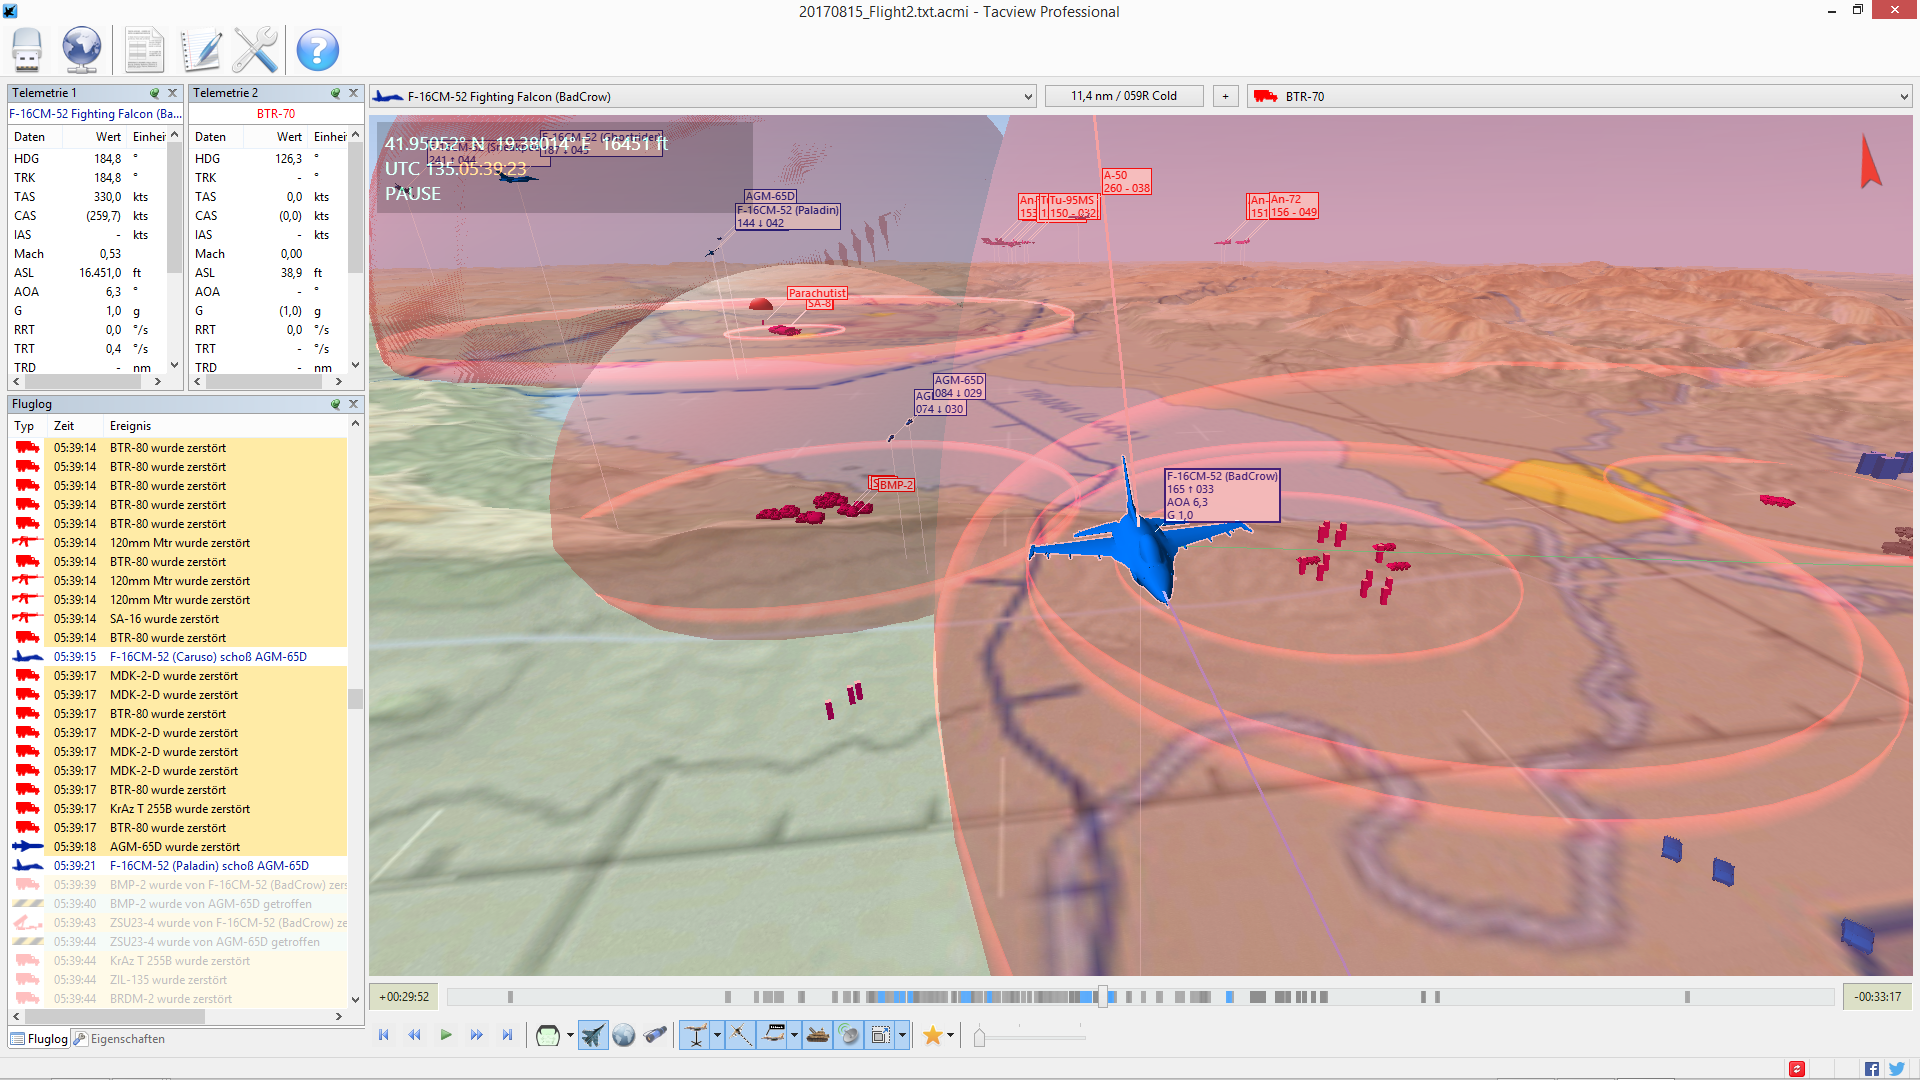This screenshot has height=1080, width=1920.
Task: Select the satellite camera view icon
Action: (655, 1036)
